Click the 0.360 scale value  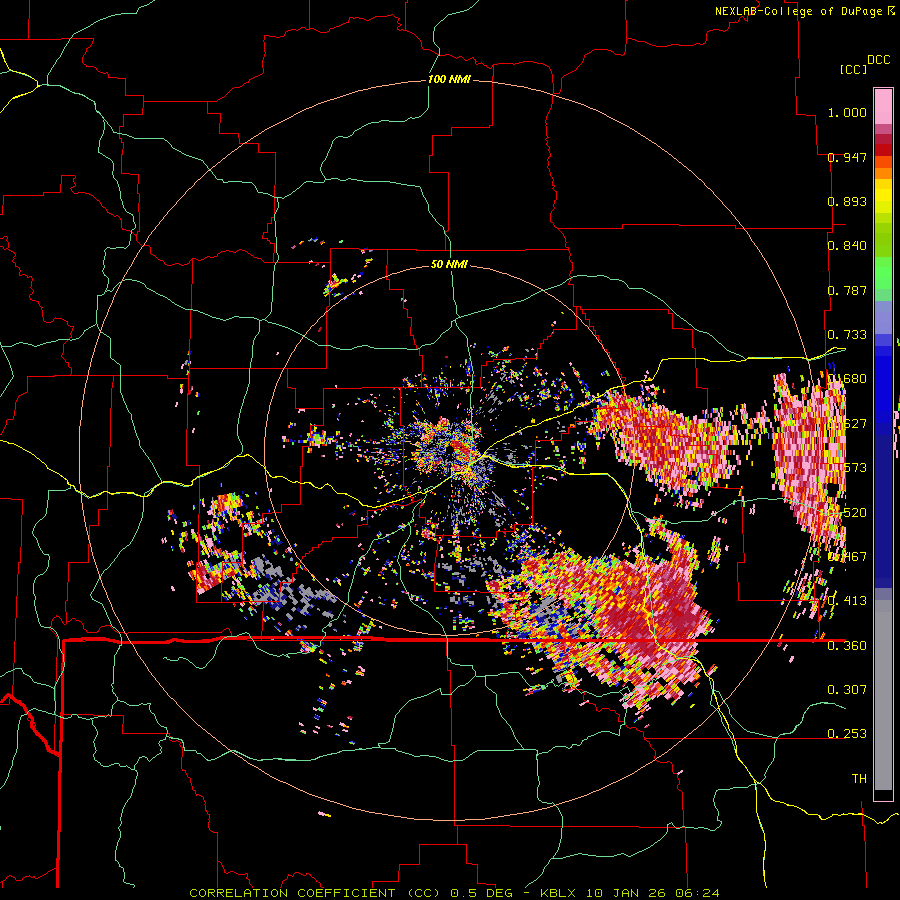click(847, 646)
